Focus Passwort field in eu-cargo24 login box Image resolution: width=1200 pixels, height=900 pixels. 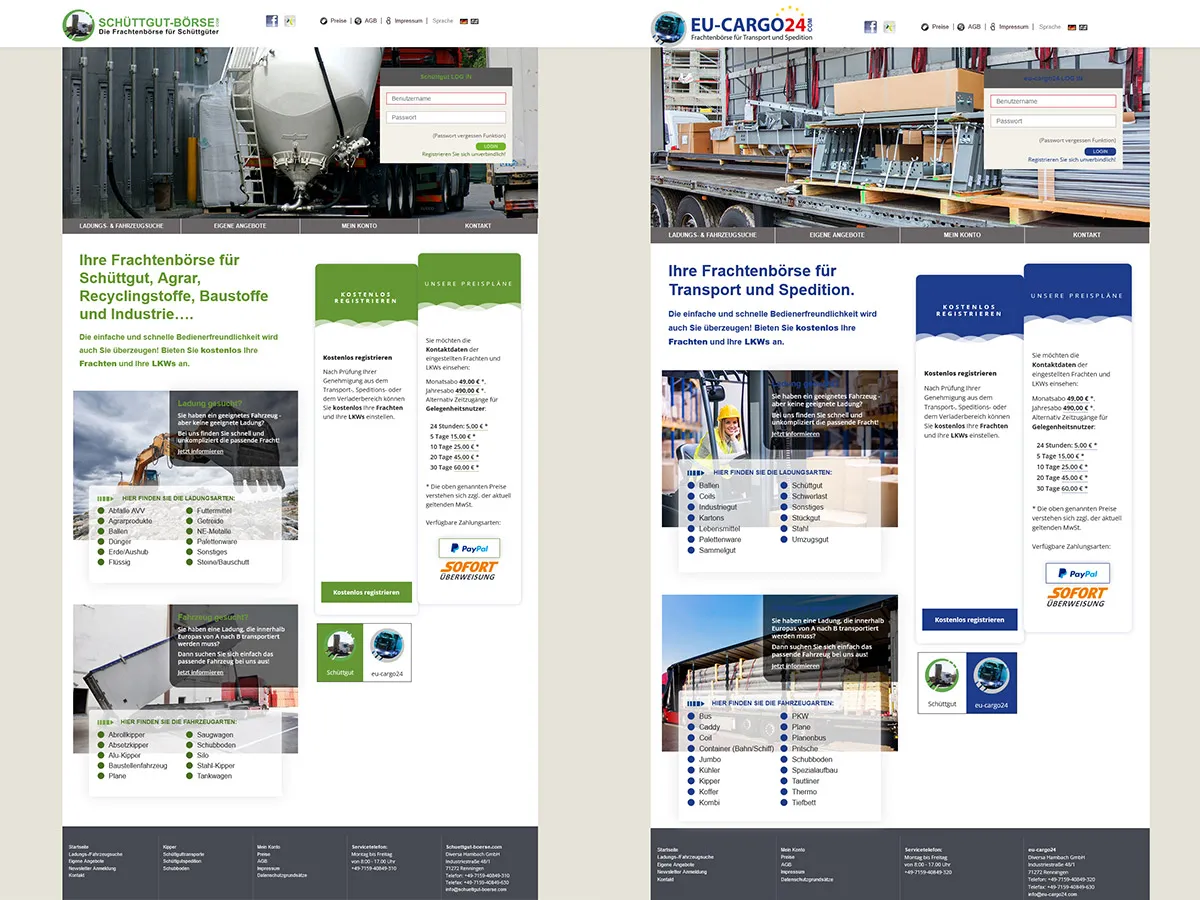tap(1053, 121)
